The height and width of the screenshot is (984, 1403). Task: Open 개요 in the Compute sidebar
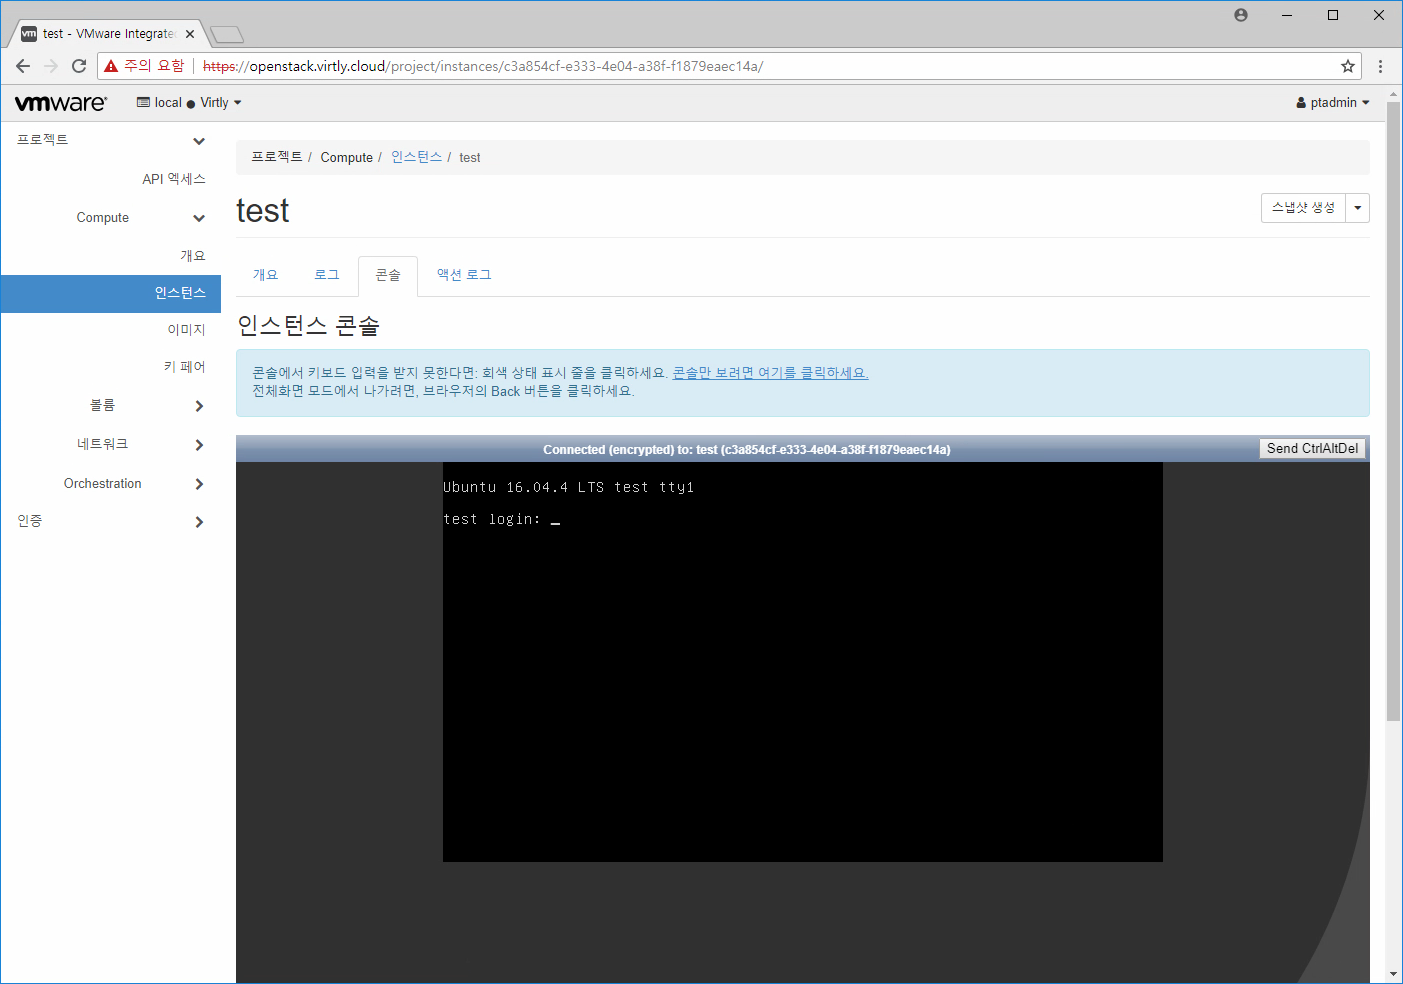pyautogui.click(x=193, y=256)
